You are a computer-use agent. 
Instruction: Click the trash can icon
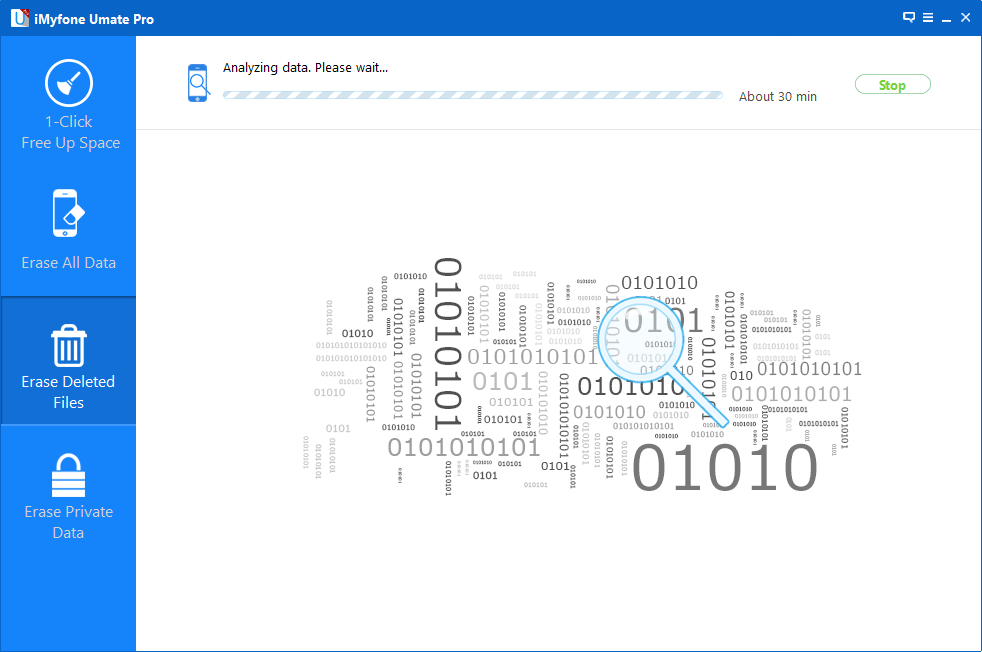click(68, 345)
